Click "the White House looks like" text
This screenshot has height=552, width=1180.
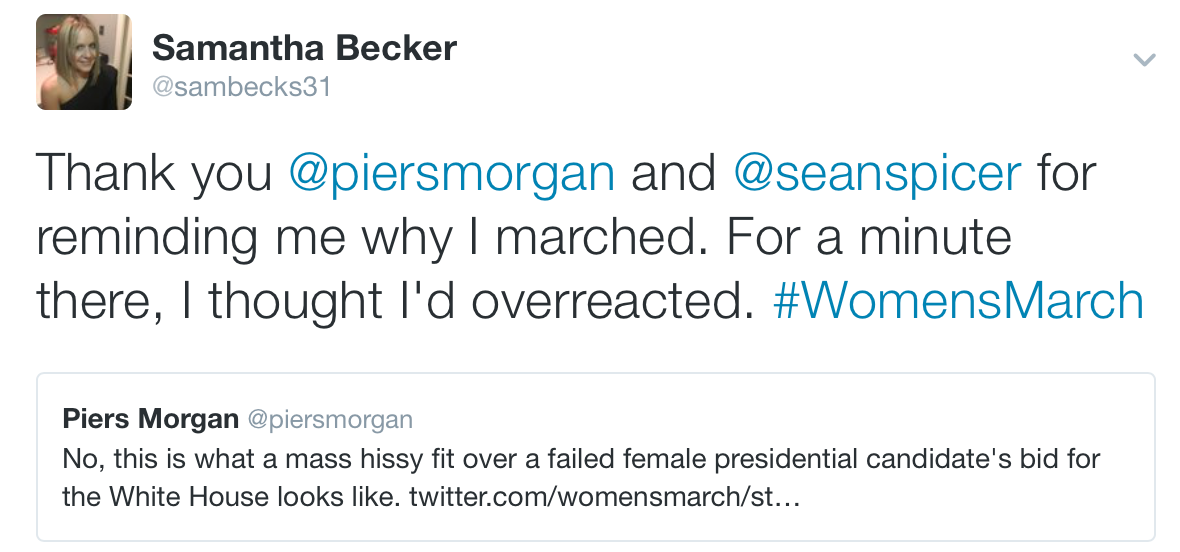point(231,497)
